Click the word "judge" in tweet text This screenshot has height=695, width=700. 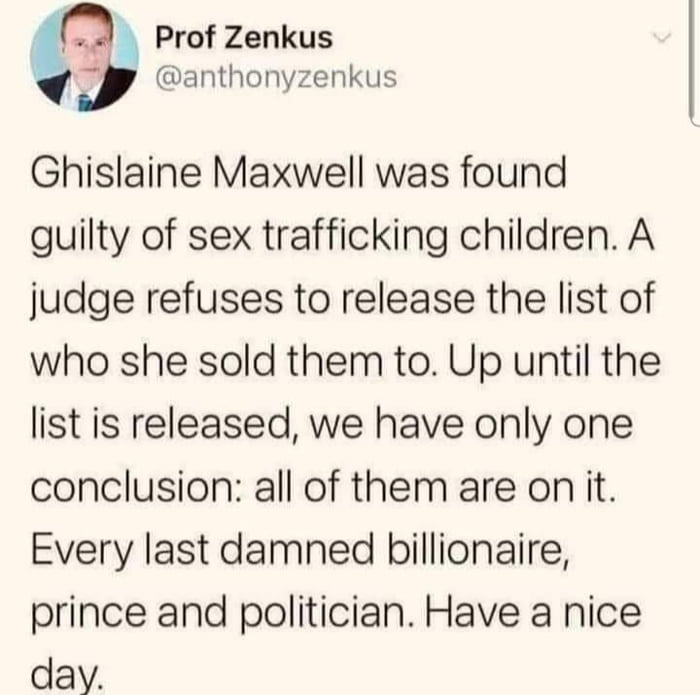pos(78,297)
